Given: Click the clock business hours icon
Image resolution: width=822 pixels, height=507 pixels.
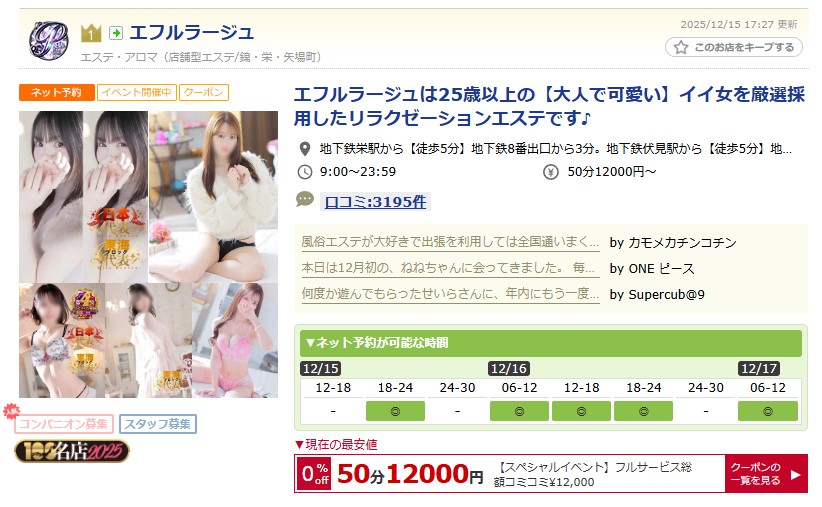Looking at the screenshot, I should pyautogui.click(x=305, y=172).
